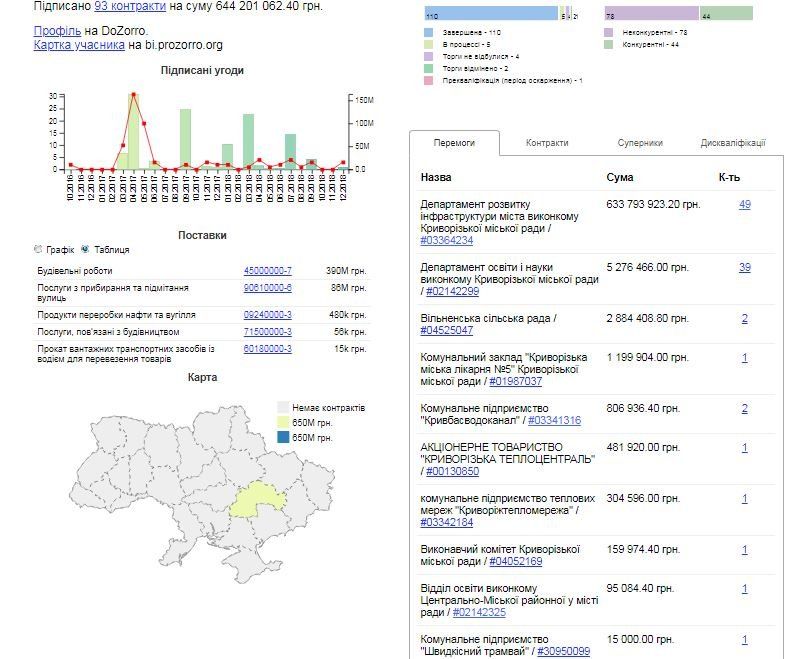Switch to the Контракти tab

click(x=547, y=143)
